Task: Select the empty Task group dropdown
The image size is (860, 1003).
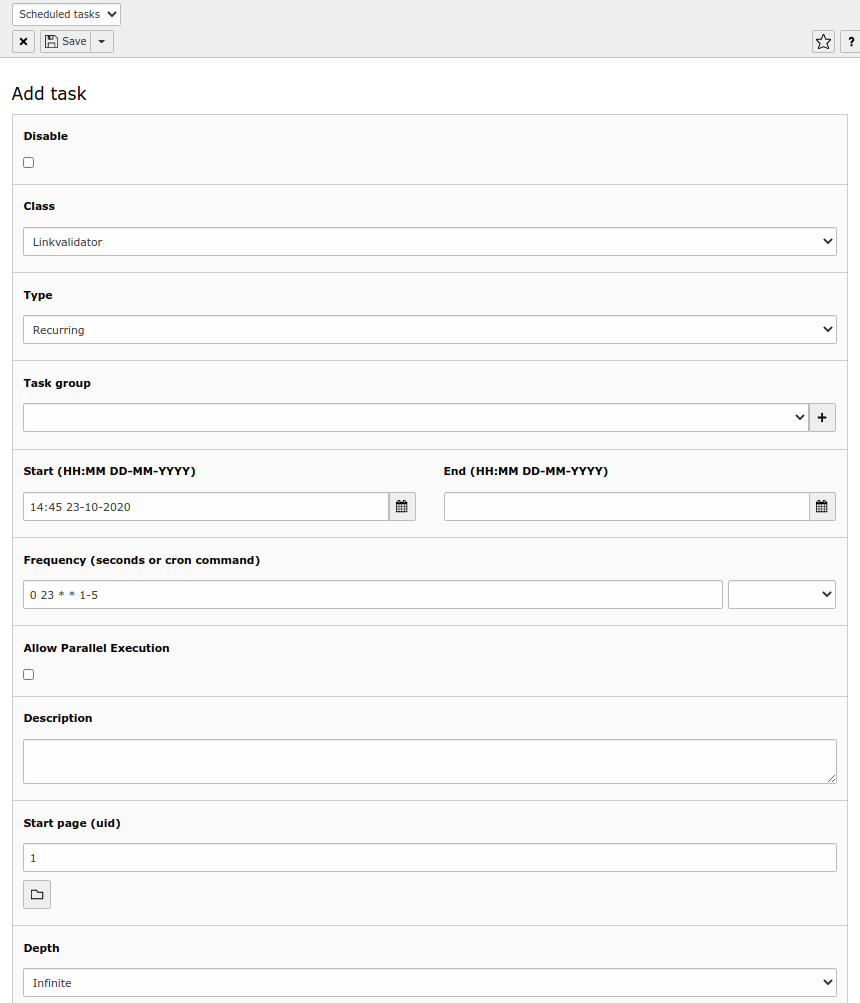Action: [415, 417]
